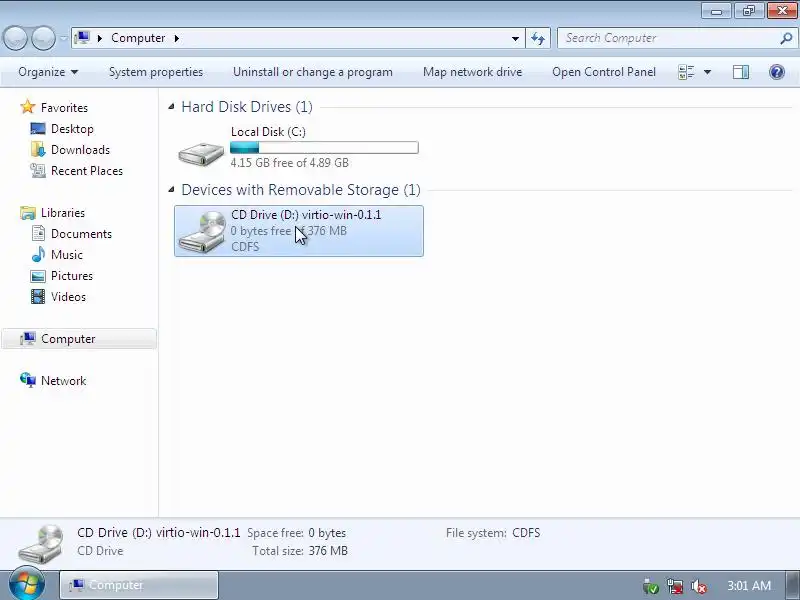Click Open Control Panel
Screen dimensions: 800x600
click(x=604, y=72)
